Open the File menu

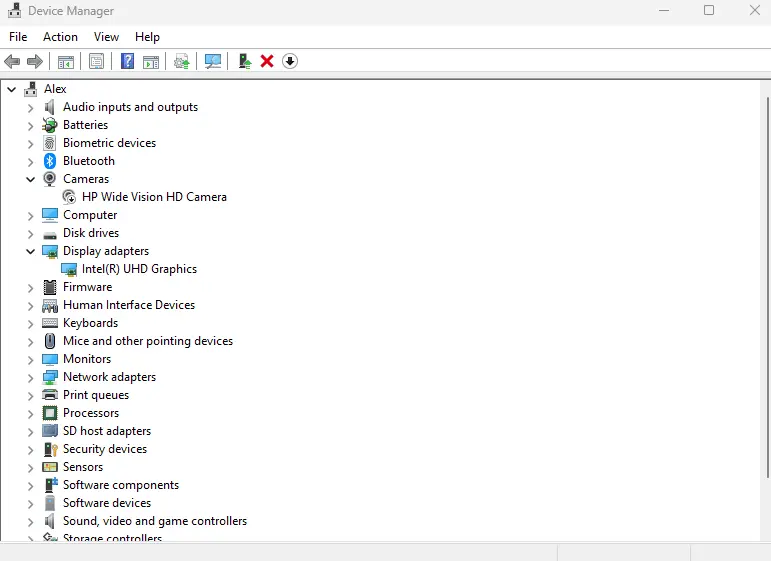pos(18,37)
